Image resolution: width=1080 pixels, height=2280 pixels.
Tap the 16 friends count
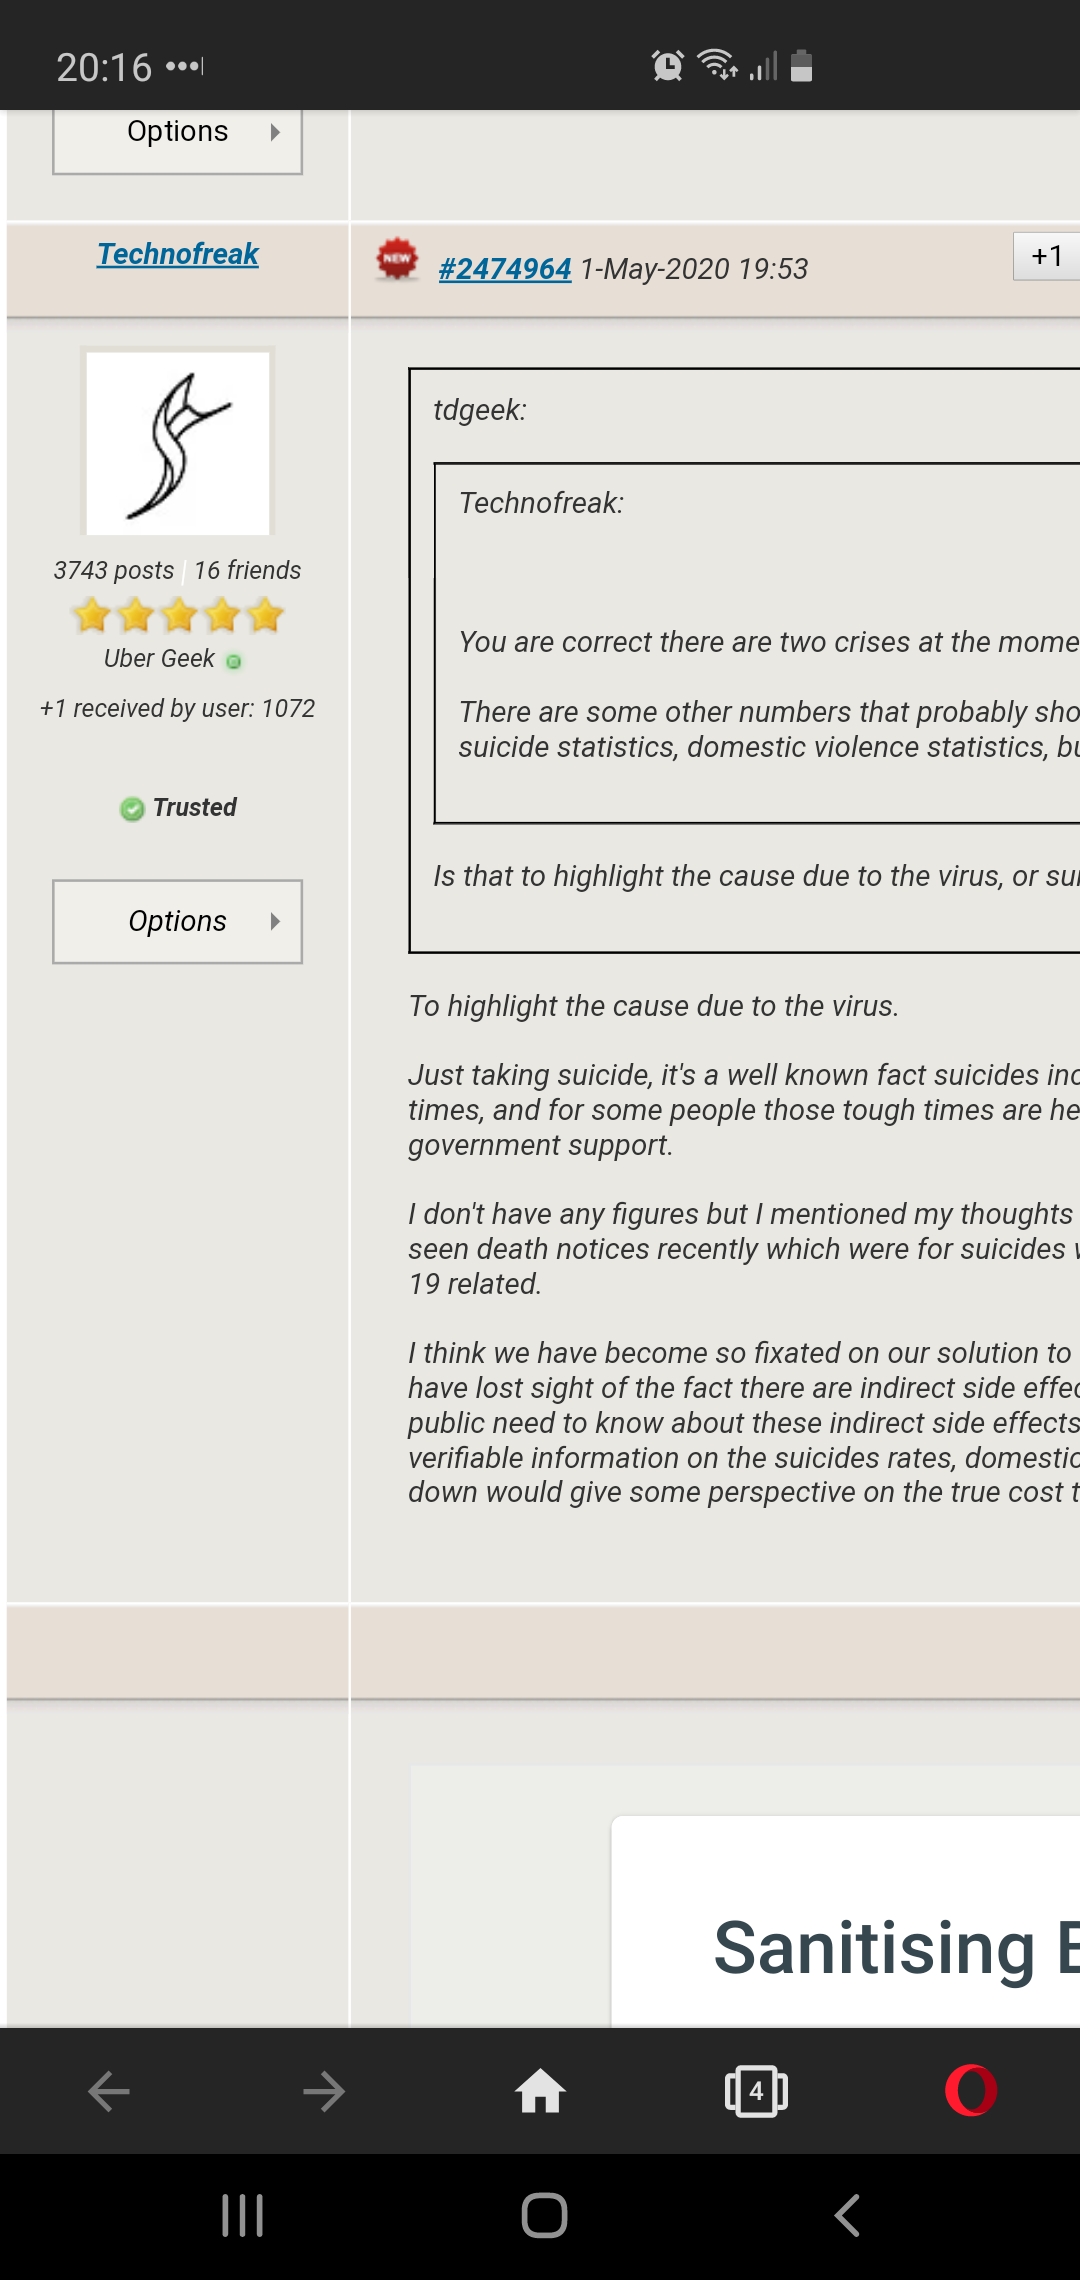click(248, 570)
